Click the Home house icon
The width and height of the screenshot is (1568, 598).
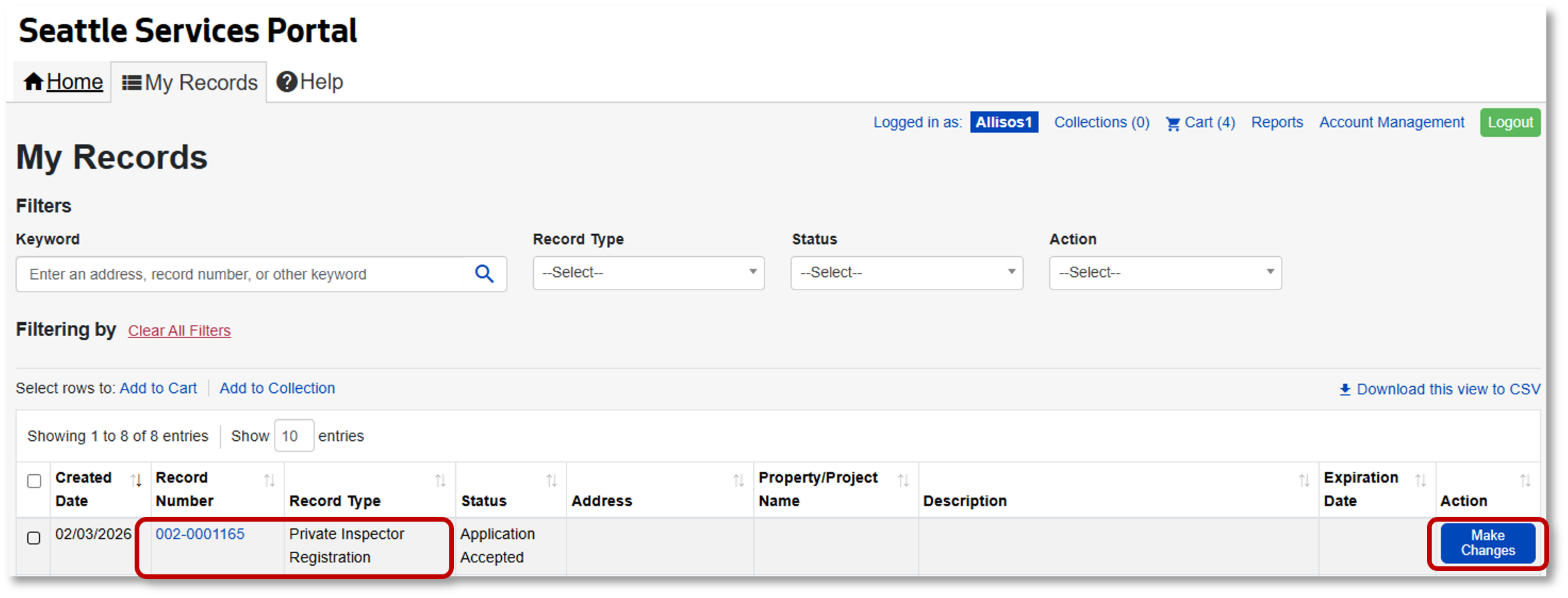point(33,82)
